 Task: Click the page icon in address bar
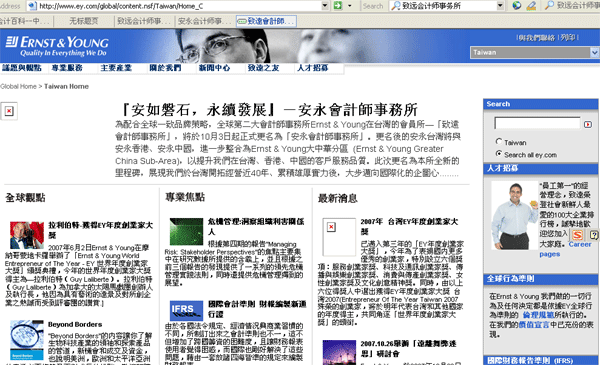[x=33, y=6]
